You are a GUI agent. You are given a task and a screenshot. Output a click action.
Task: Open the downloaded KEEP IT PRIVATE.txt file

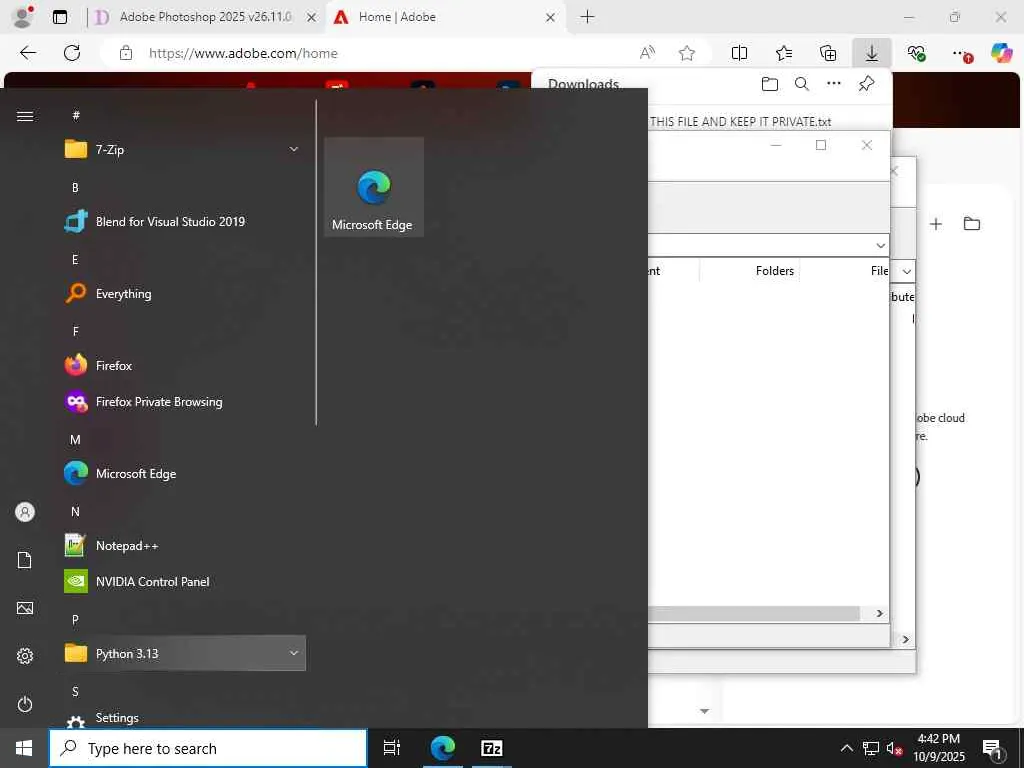tap(741, 121)
